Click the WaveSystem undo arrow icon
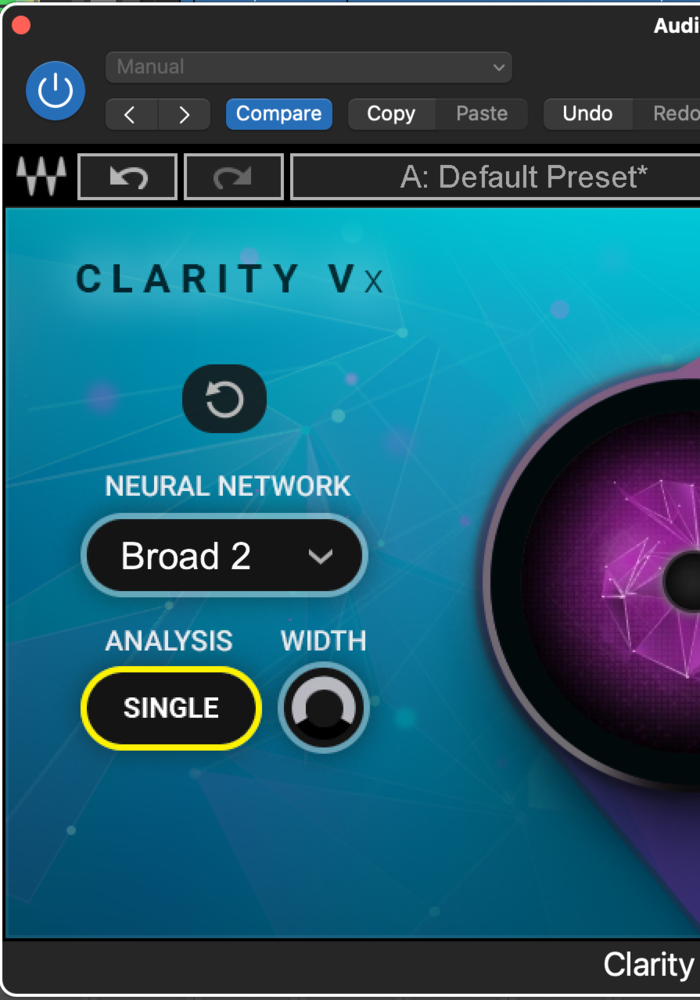Screen dimensions: 700x1000 pos(128,177)
